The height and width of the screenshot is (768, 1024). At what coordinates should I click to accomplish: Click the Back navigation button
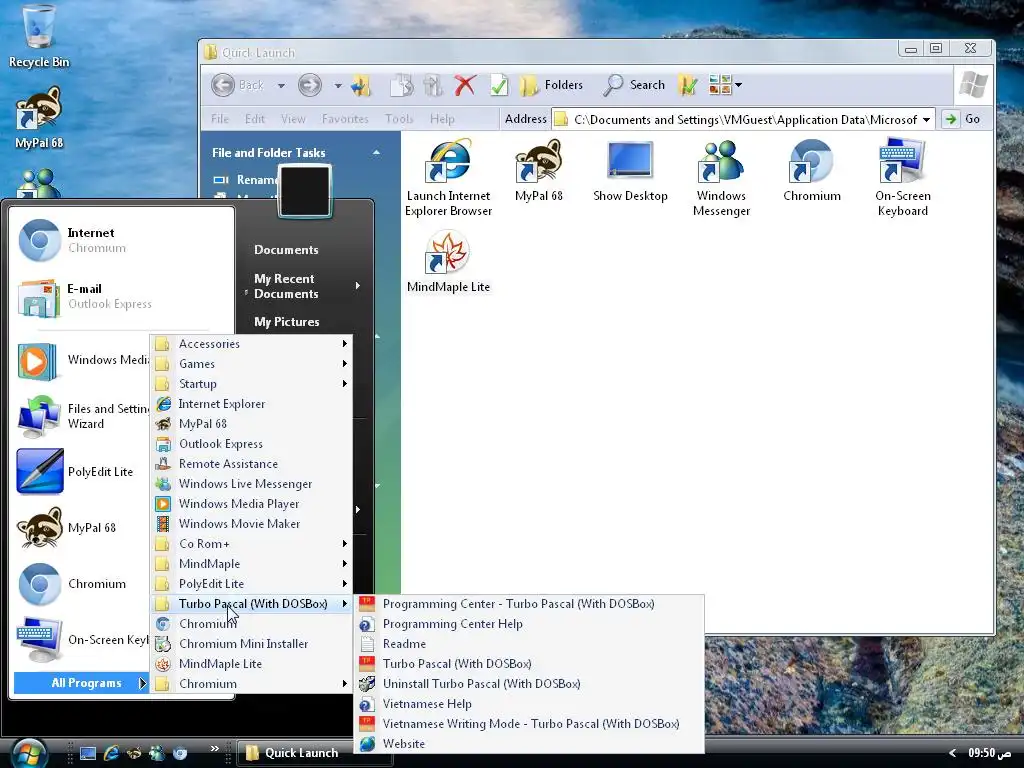(x=238, y=85)
